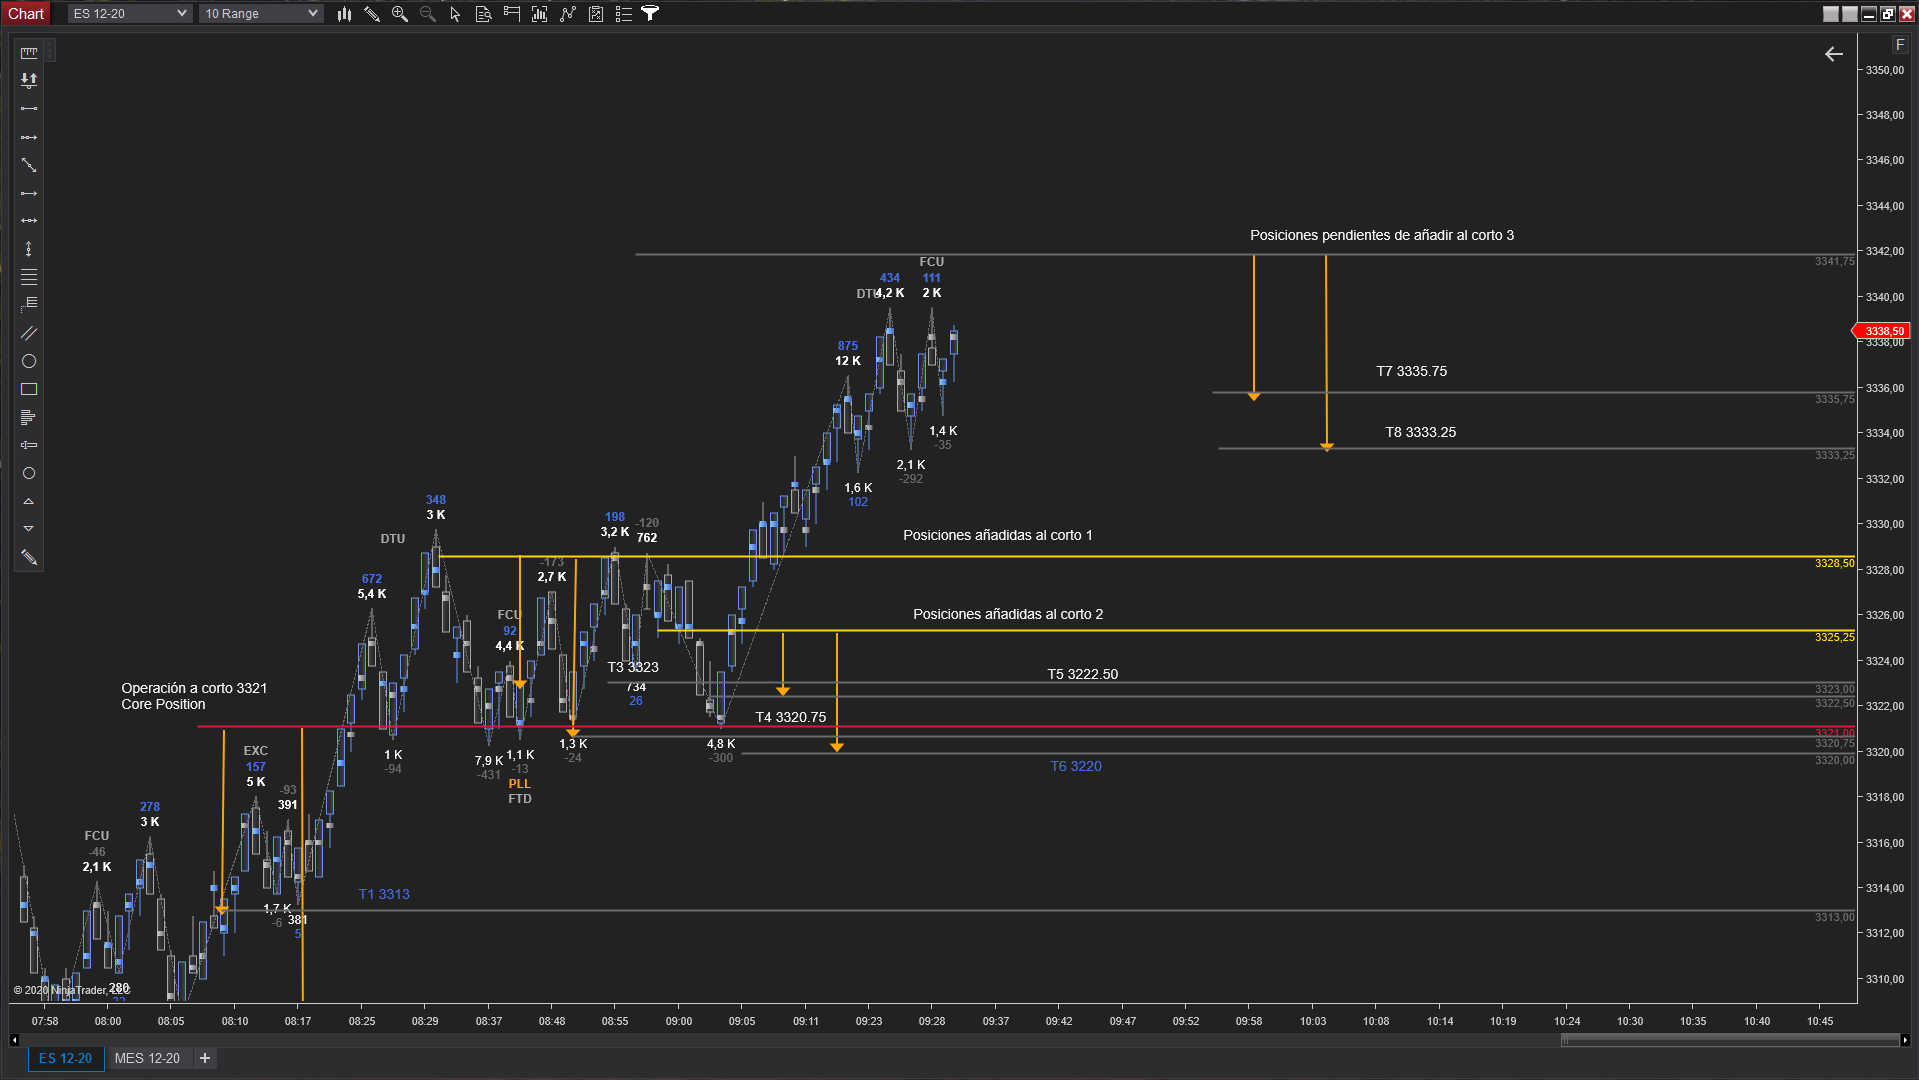This screenshot has width=1919, height=1080.
Task: Switch to the MES 12-20 tab
Action: click(x=147, y=1058)
